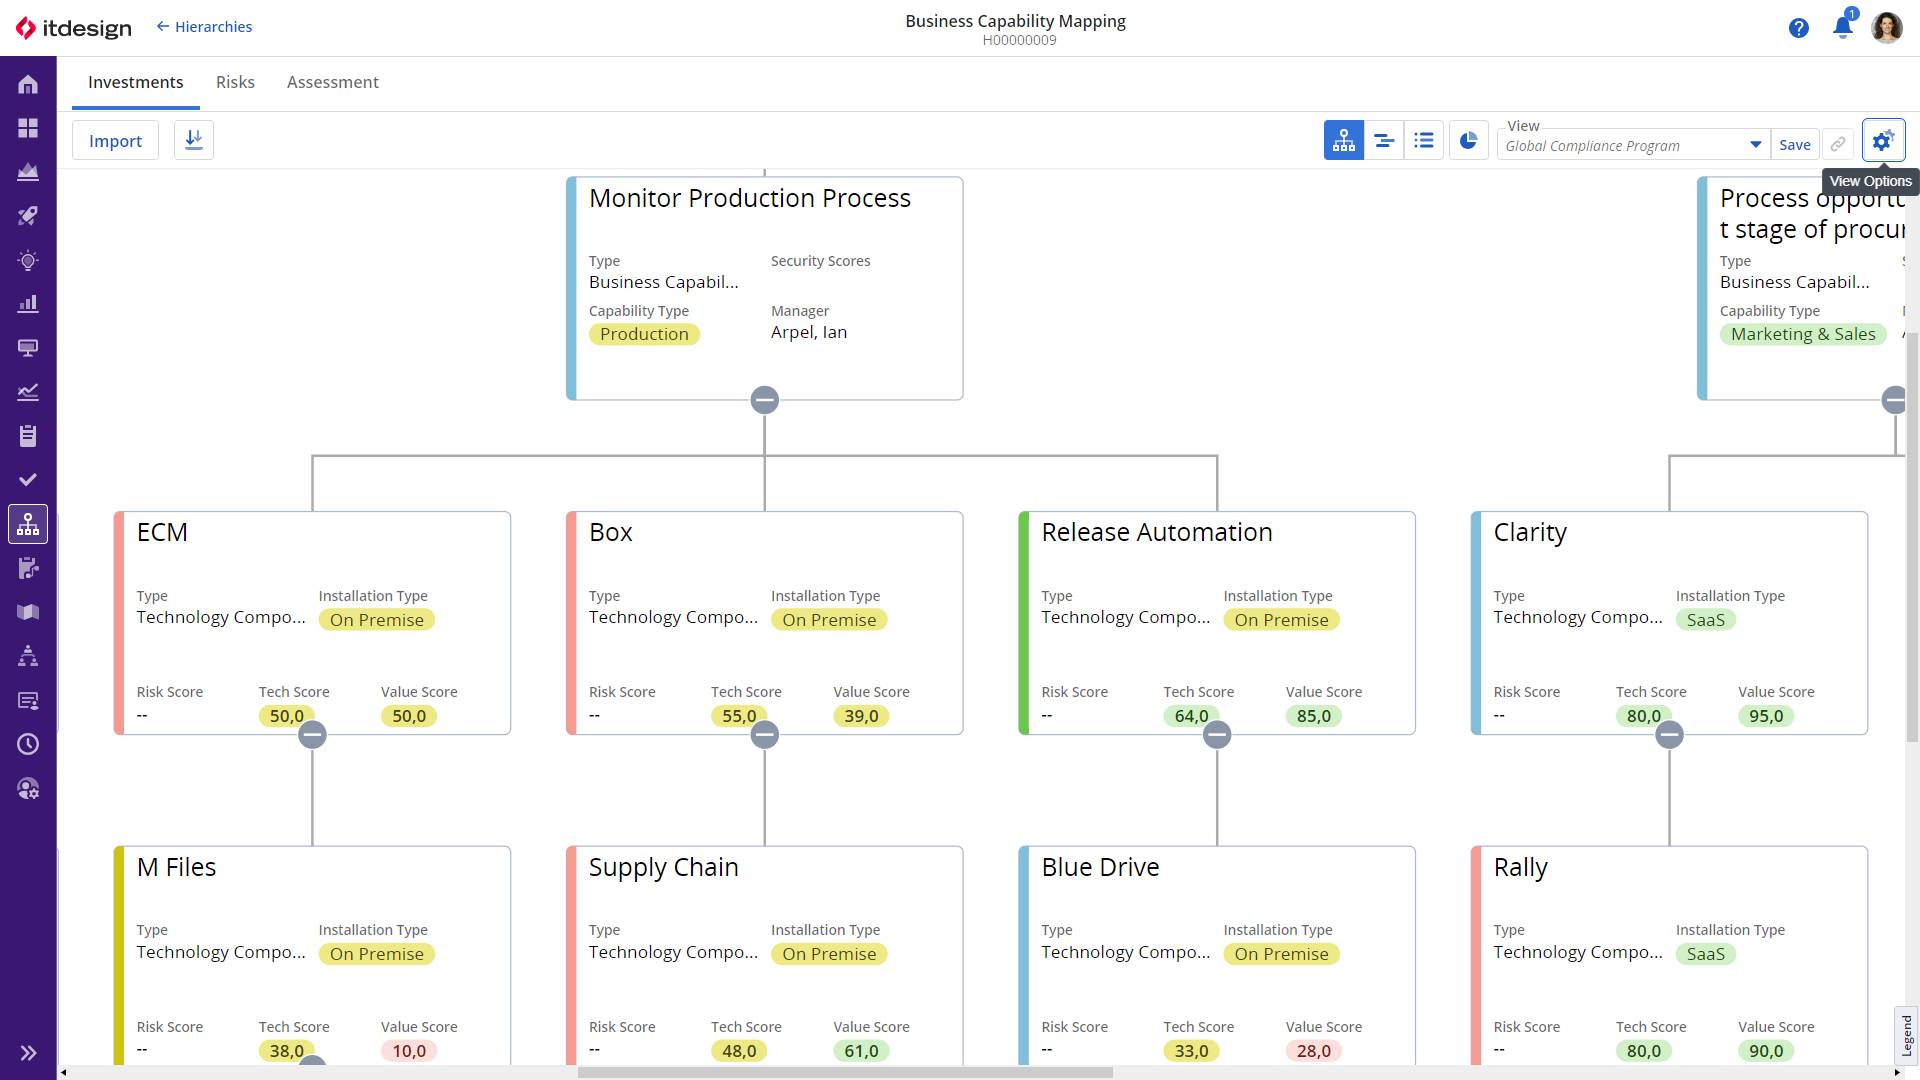Open the Rally card title
1920x1080 pixels.
(1520, 867)
